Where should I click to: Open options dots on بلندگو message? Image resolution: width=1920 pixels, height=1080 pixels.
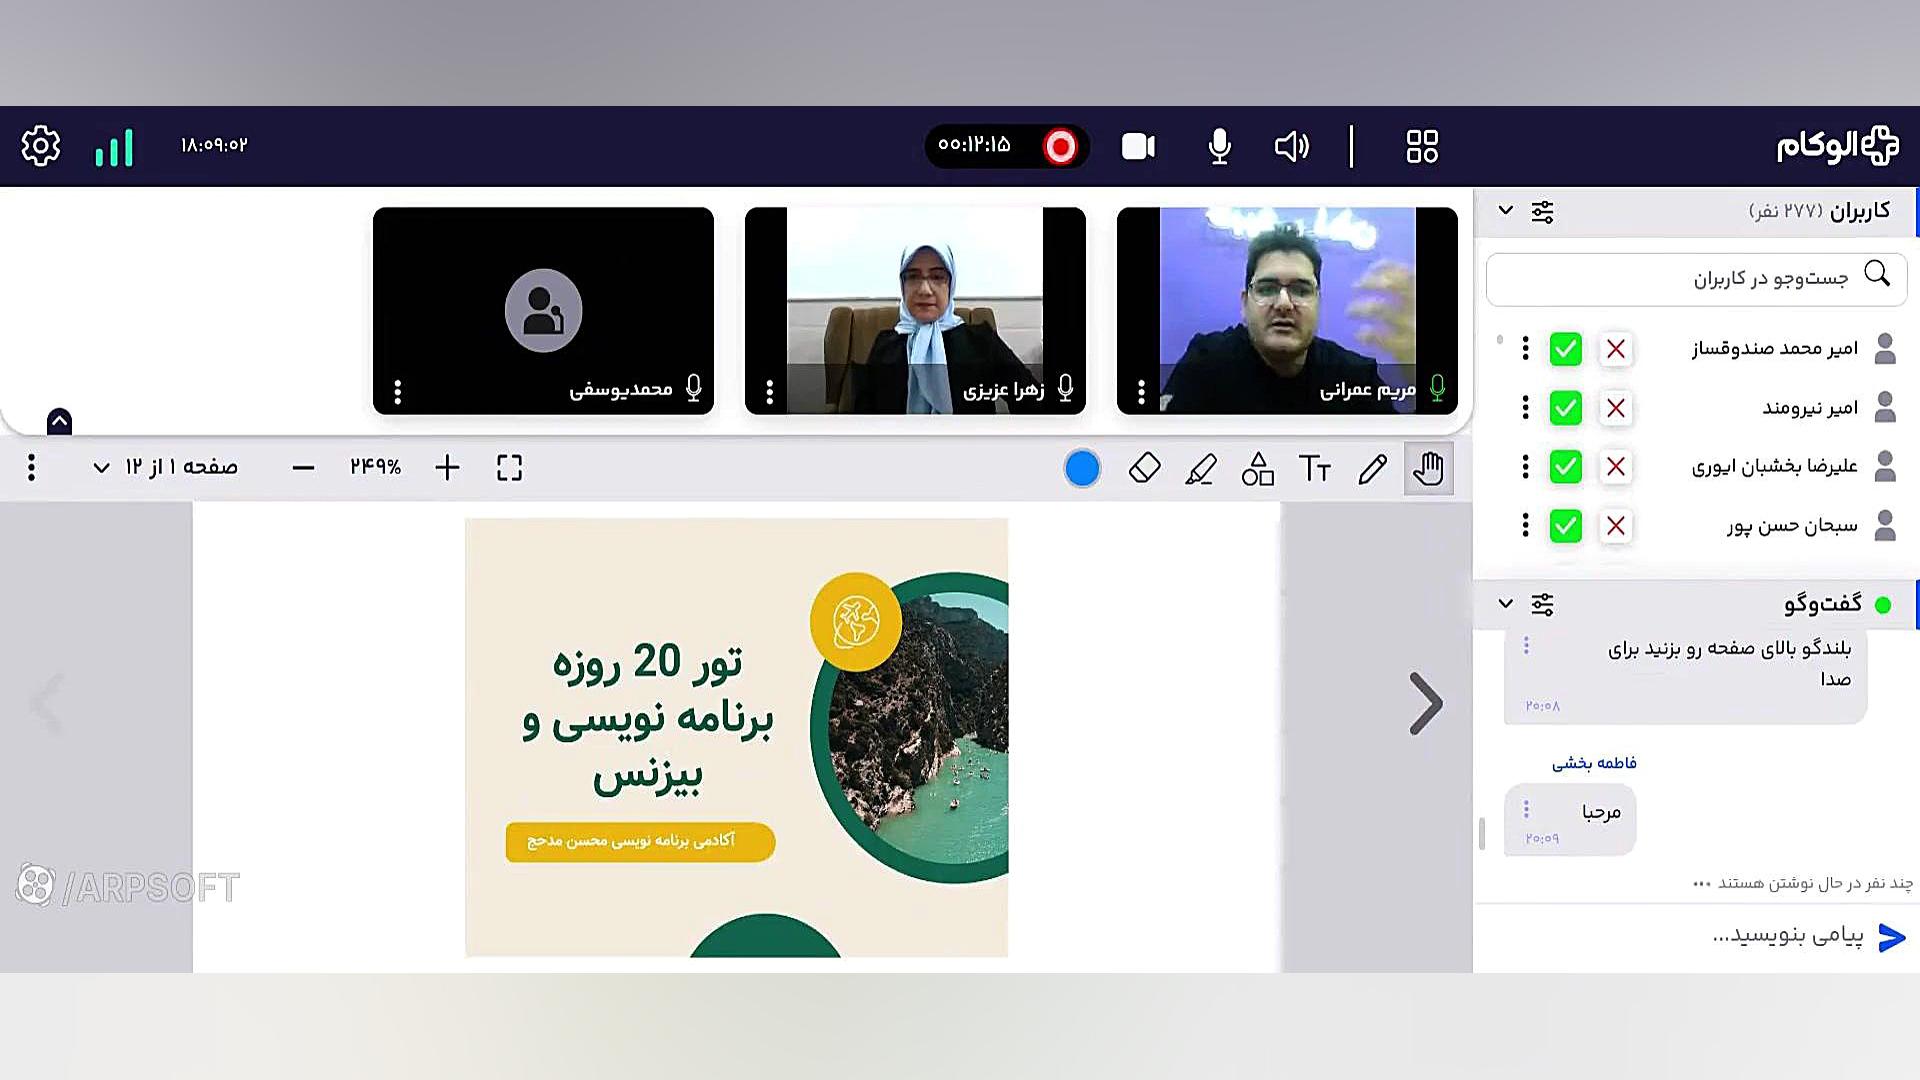click(1526, 646)
